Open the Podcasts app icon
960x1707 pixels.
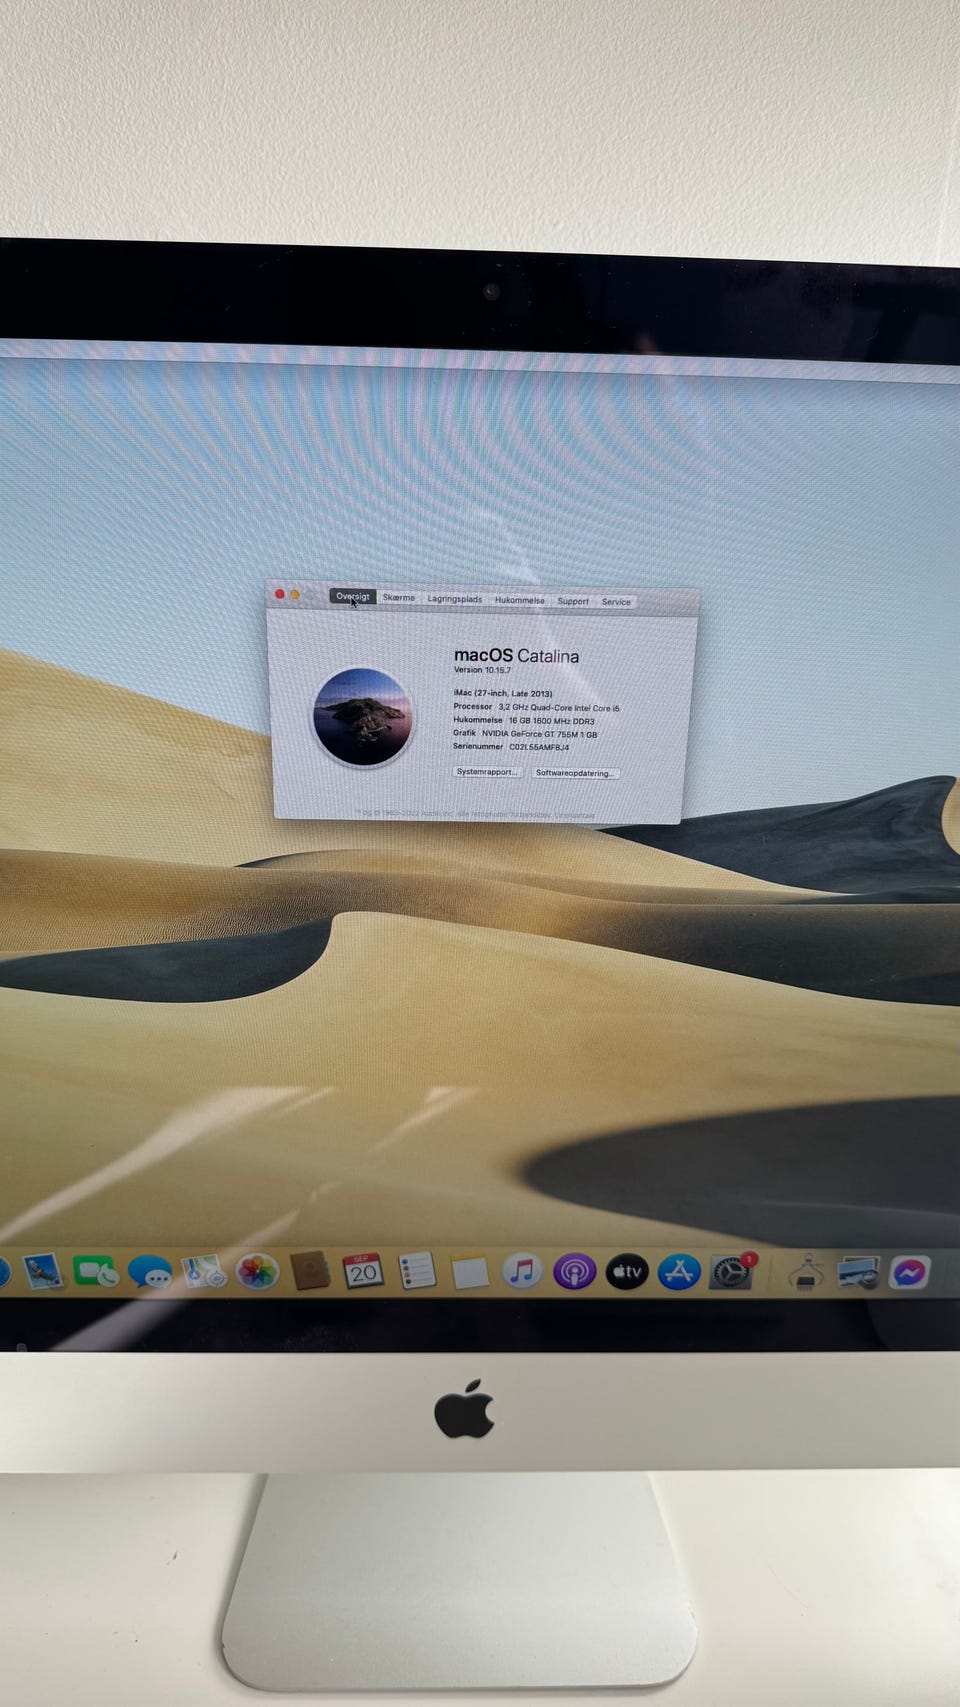coord(574,1271)
